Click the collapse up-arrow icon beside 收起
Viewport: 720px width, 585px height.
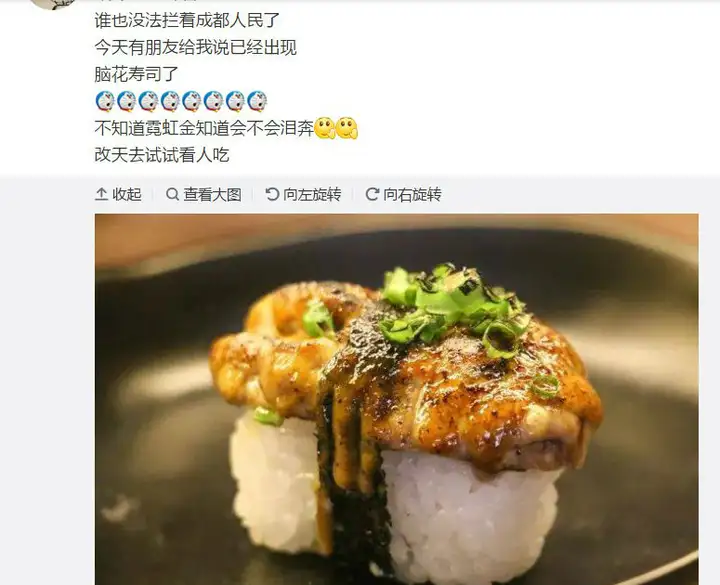pyautogui.click(x=101, y=194)
